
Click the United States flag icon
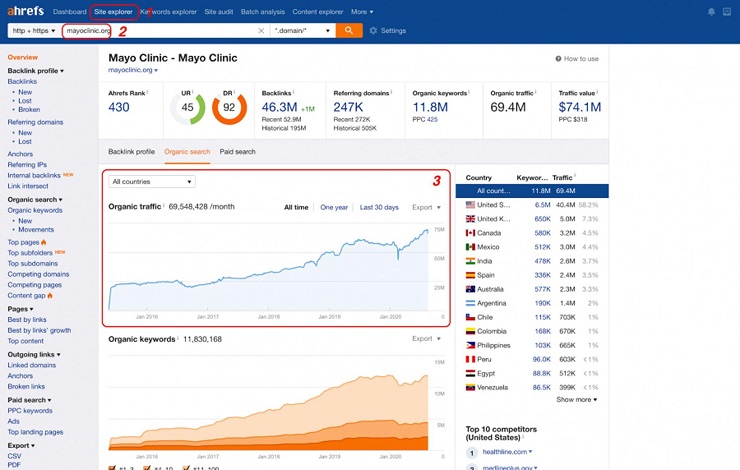470,205
